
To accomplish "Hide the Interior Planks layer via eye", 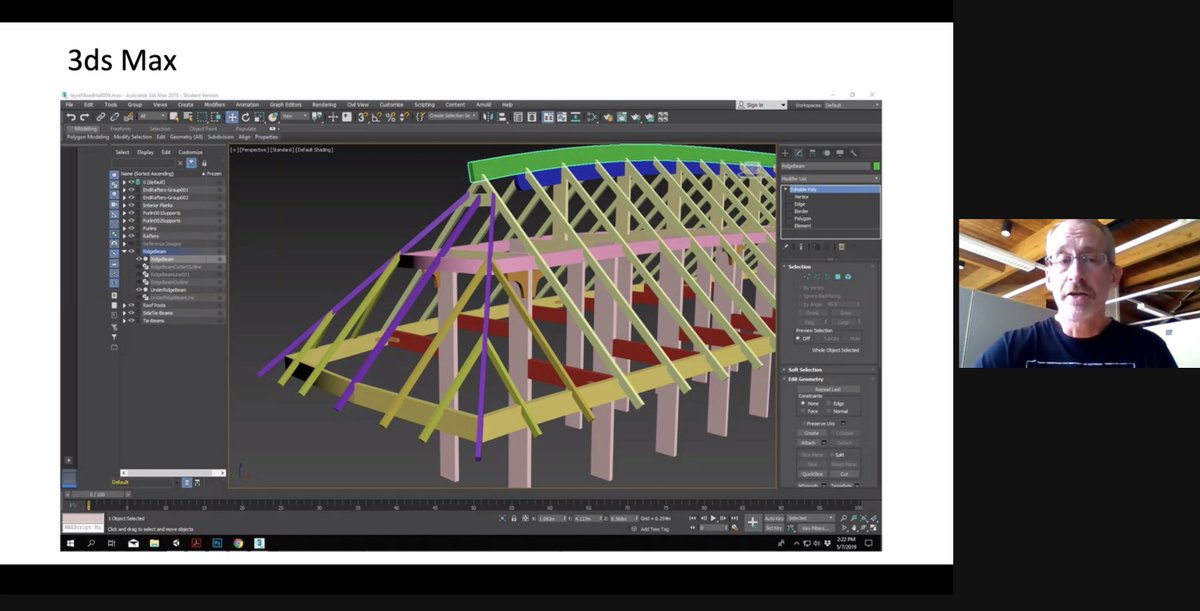I will (131, 205).
